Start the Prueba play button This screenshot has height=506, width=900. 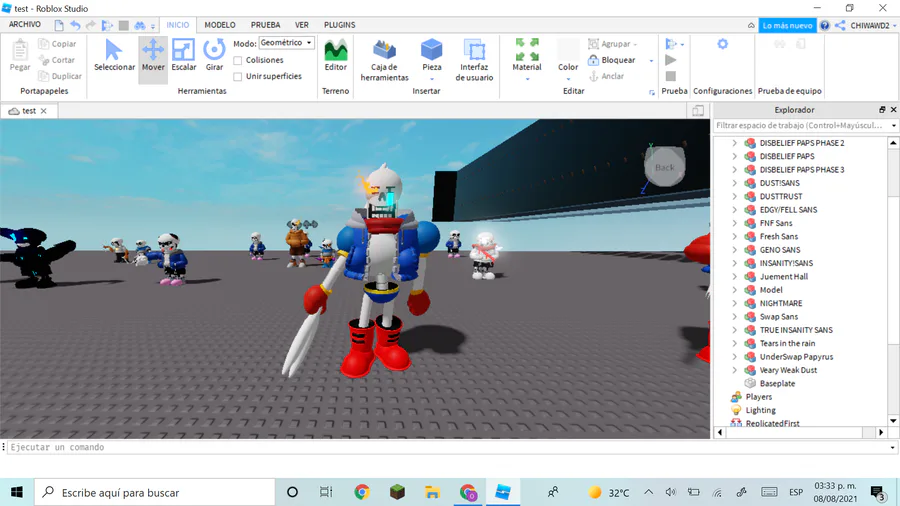[670, 60]
